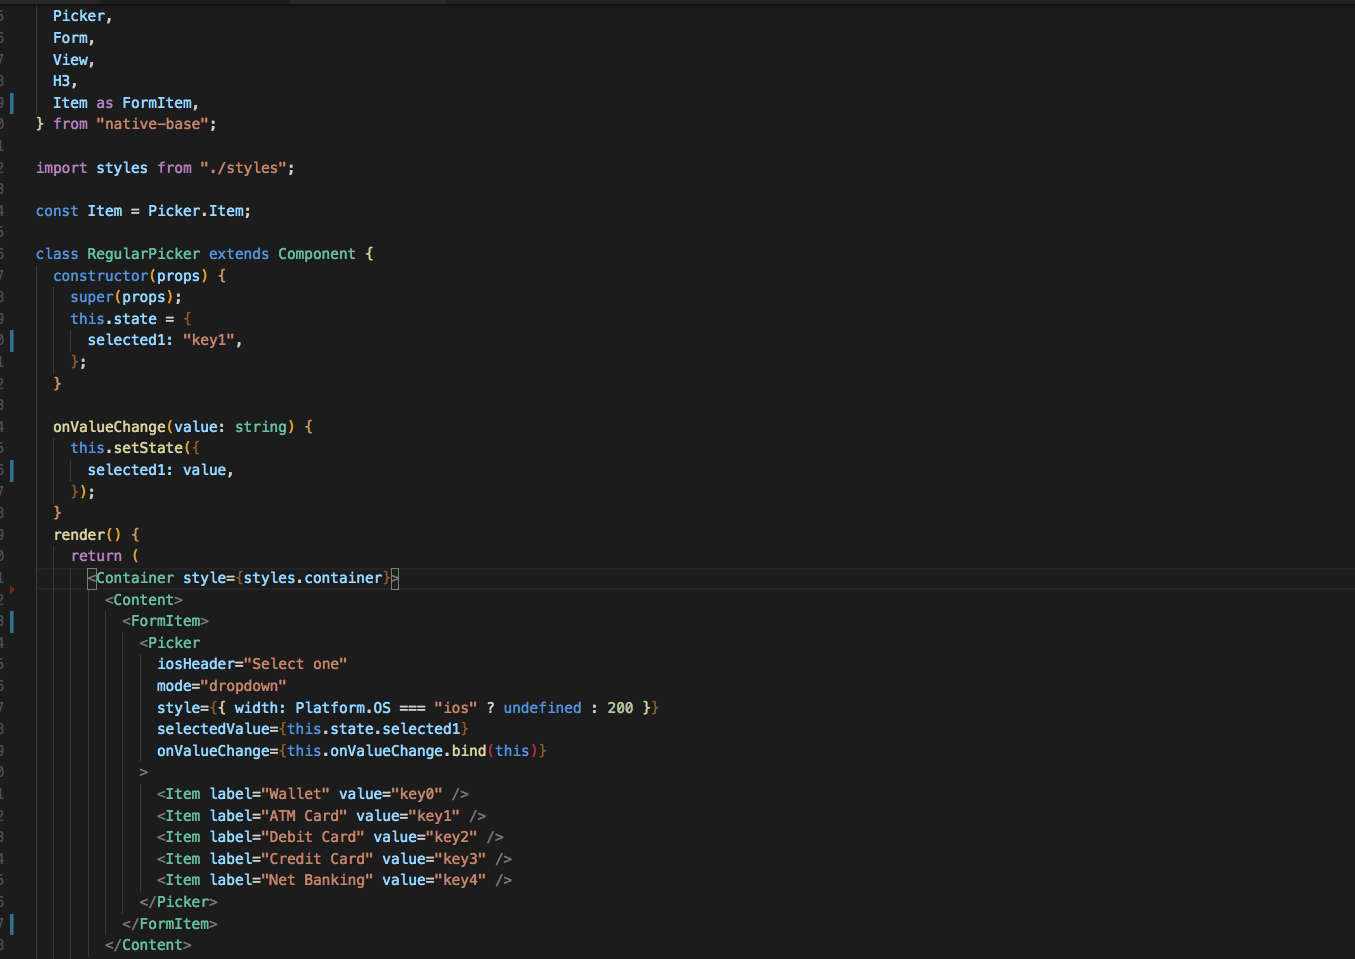Click the blue gutter bar next to selected1 state
The height and width of the screenshot is (959, 1355).
(x=11, y=341)
